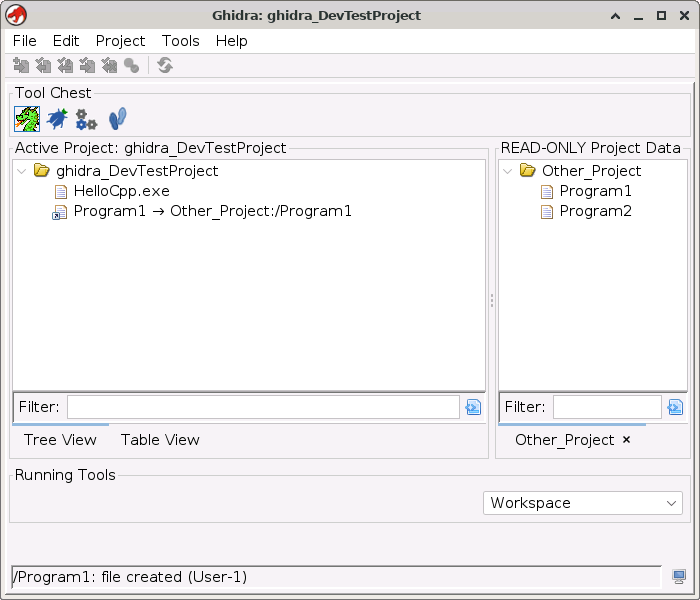Screen dimensions: 700x600
Task: Open filter options in read-only project panel
Action: (675, 407)
